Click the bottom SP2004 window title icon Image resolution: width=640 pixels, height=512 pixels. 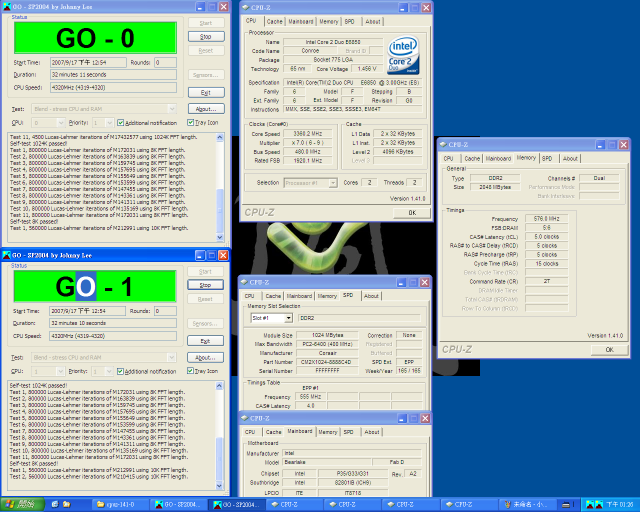tap(7, 255)
